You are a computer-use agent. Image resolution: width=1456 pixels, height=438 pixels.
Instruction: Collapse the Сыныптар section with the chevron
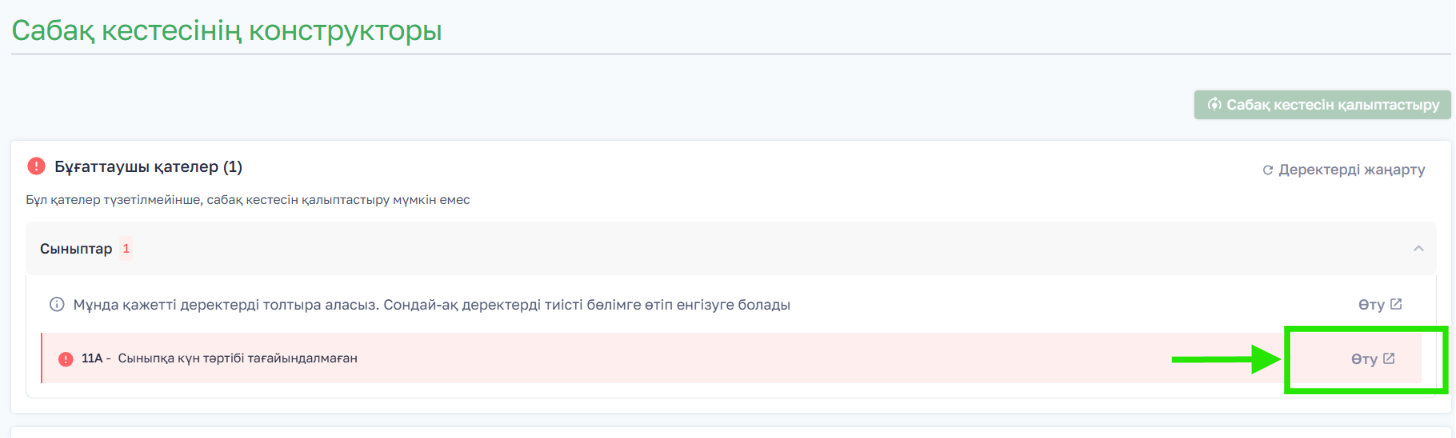(1418, 248)
